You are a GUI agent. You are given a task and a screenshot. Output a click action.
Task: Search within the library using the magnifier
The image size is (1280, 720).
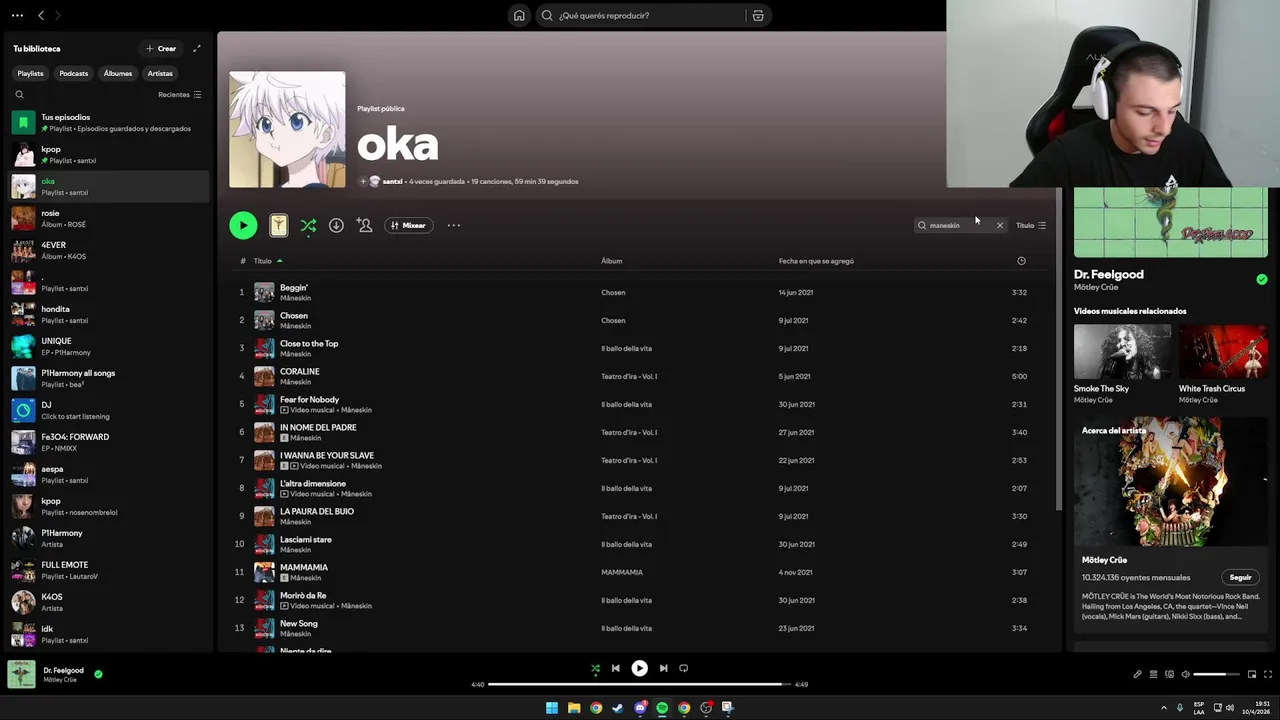click(19, 94)
